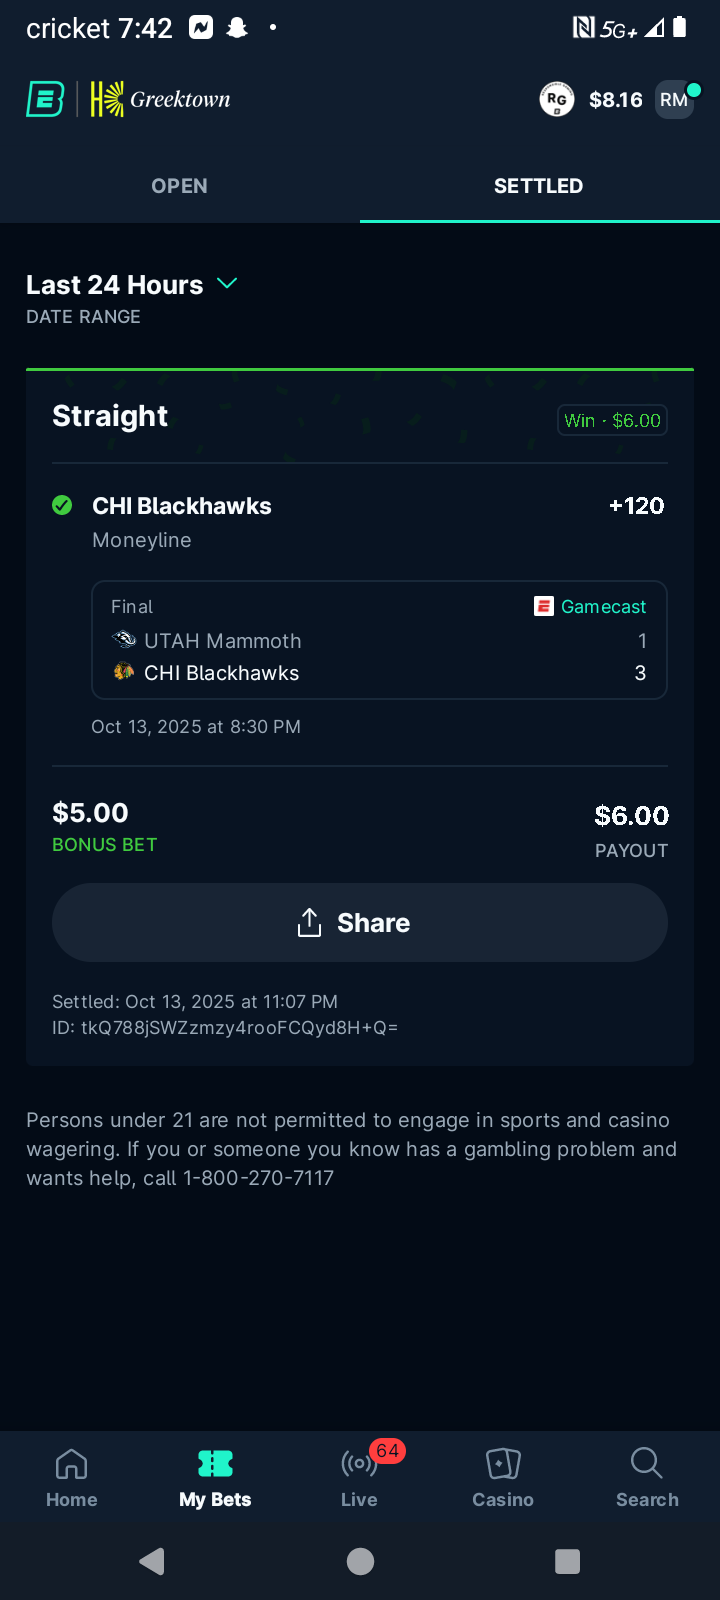Tap the Greektown casino logo
Screen dimensions: 720x1600
(161, 99)
